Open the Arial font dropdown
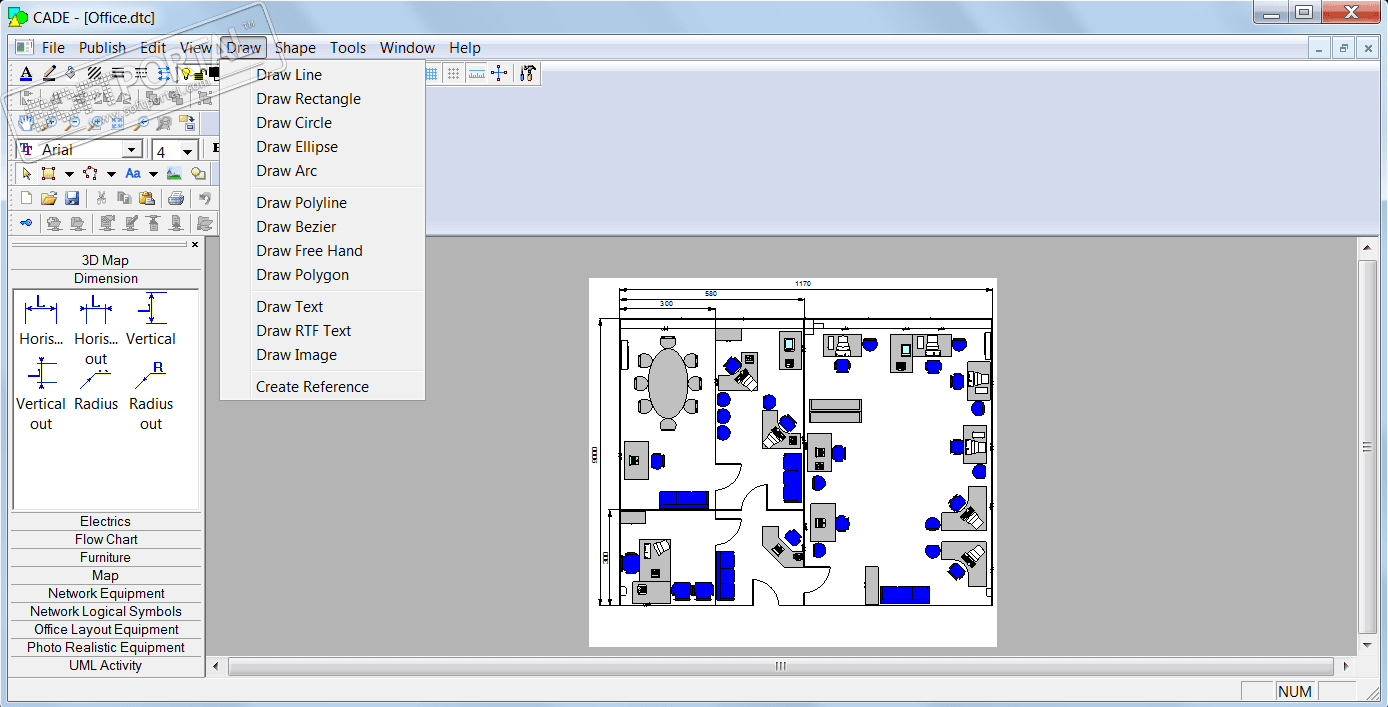1388x707 pixels. [x=132, y=150]
